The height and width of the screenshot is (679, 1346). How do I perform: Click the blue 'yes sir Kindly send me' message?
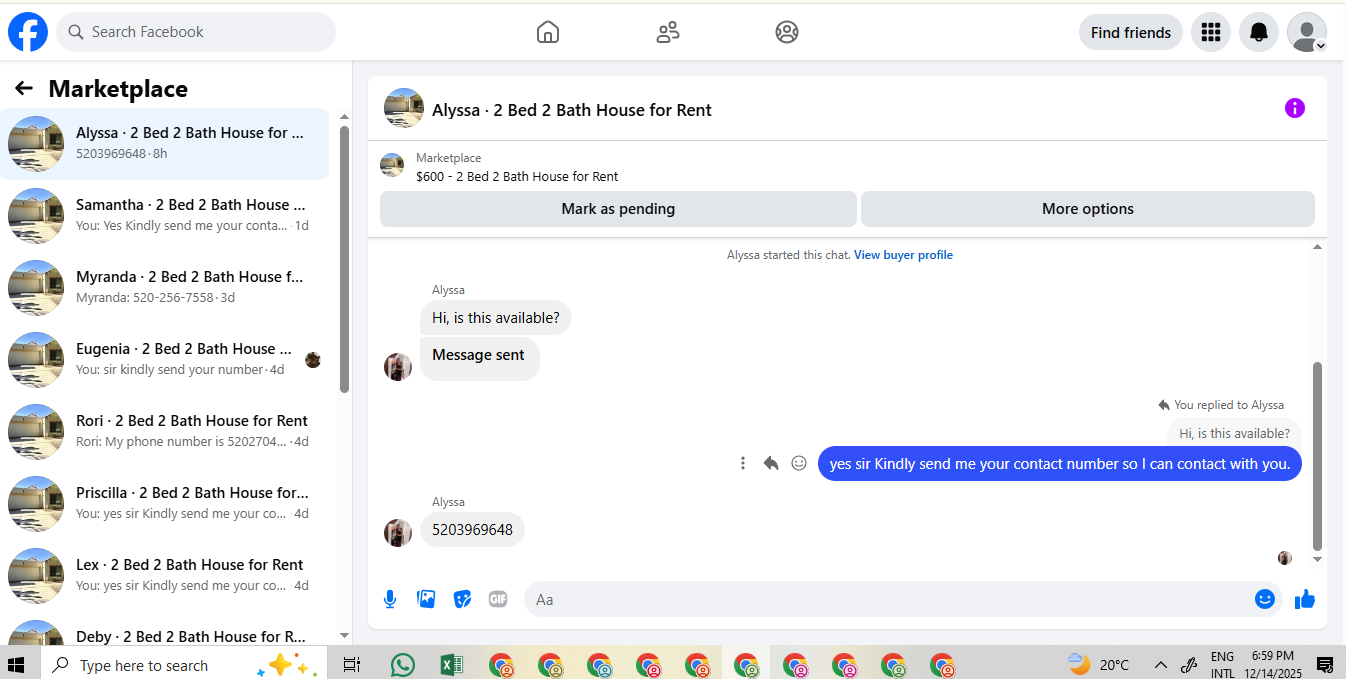(1060, 464)
